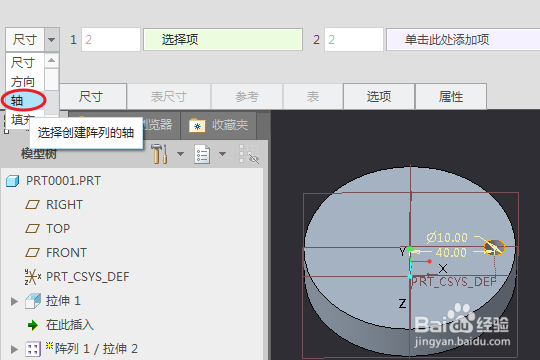The height and width of the screenshot is (360, 540).
Task: Activate the 单击此处添加项 collector
Action: point(463,40)
